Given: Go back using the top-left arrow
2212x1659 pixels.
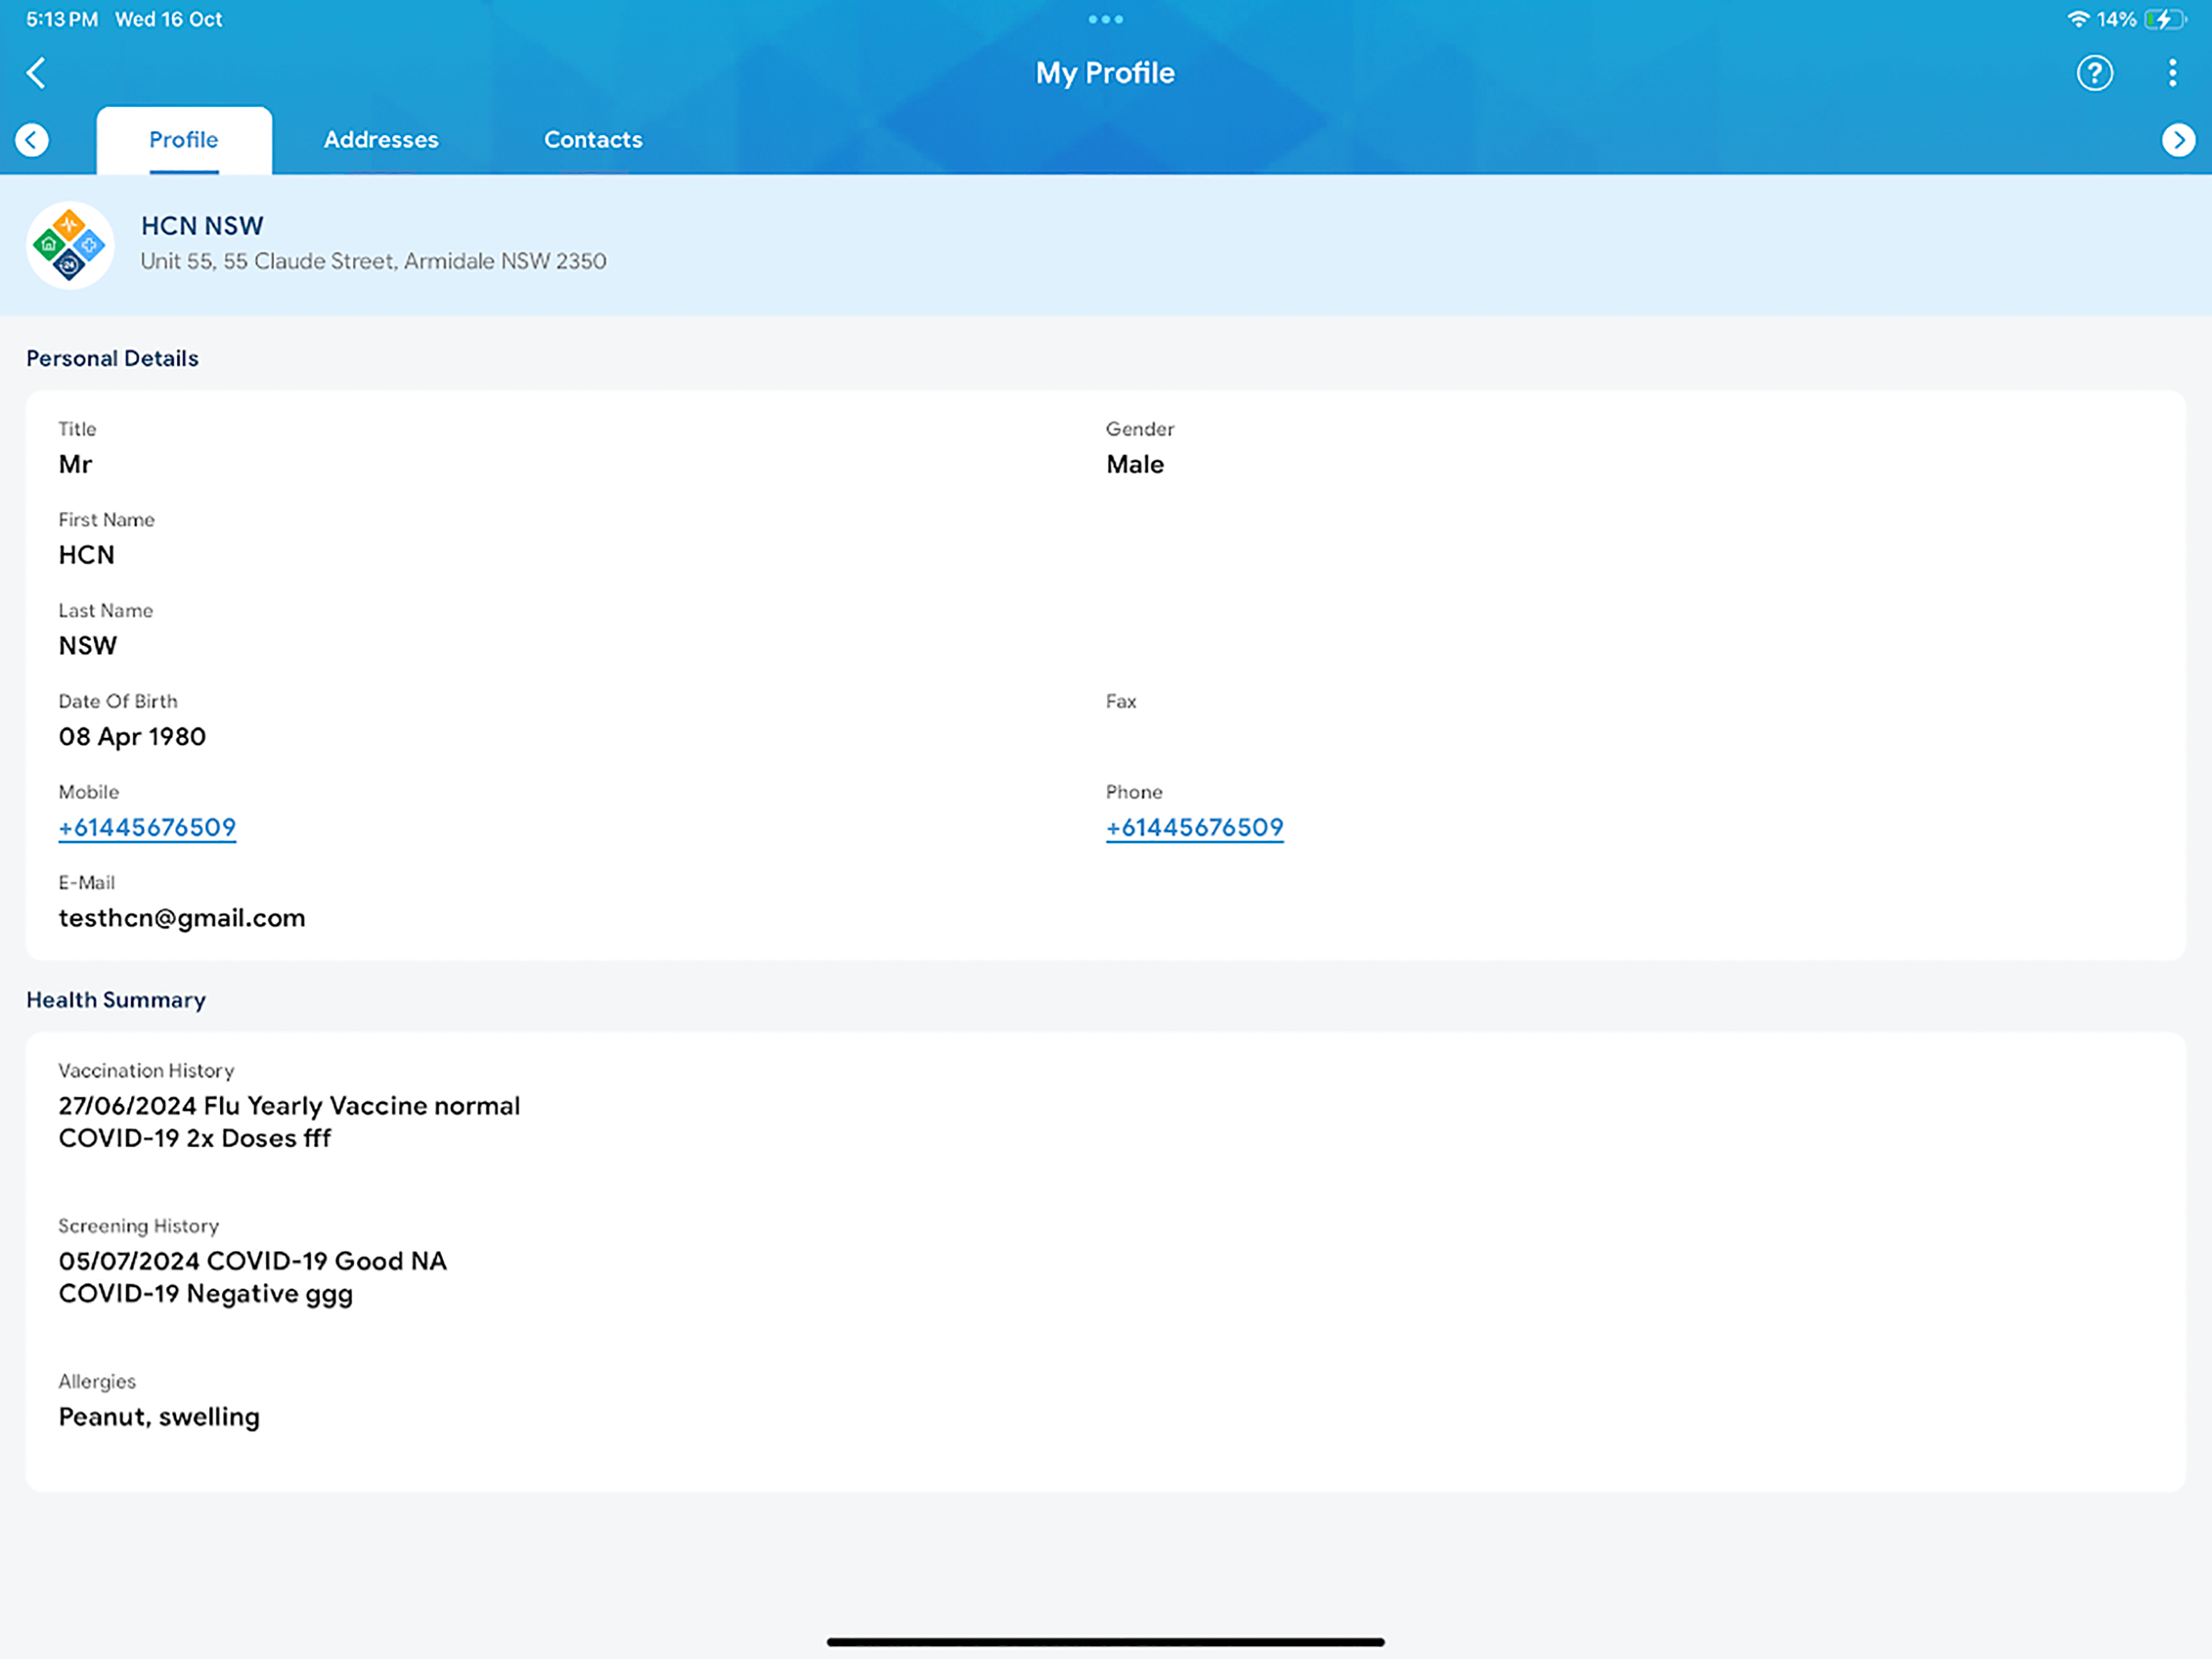Looking at the screenshot, I should click(x=36, y=73).
